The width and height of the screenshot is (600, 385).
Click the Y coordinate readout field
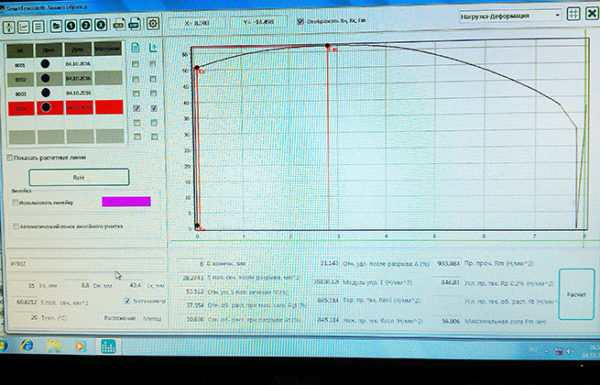click(259, 22)
